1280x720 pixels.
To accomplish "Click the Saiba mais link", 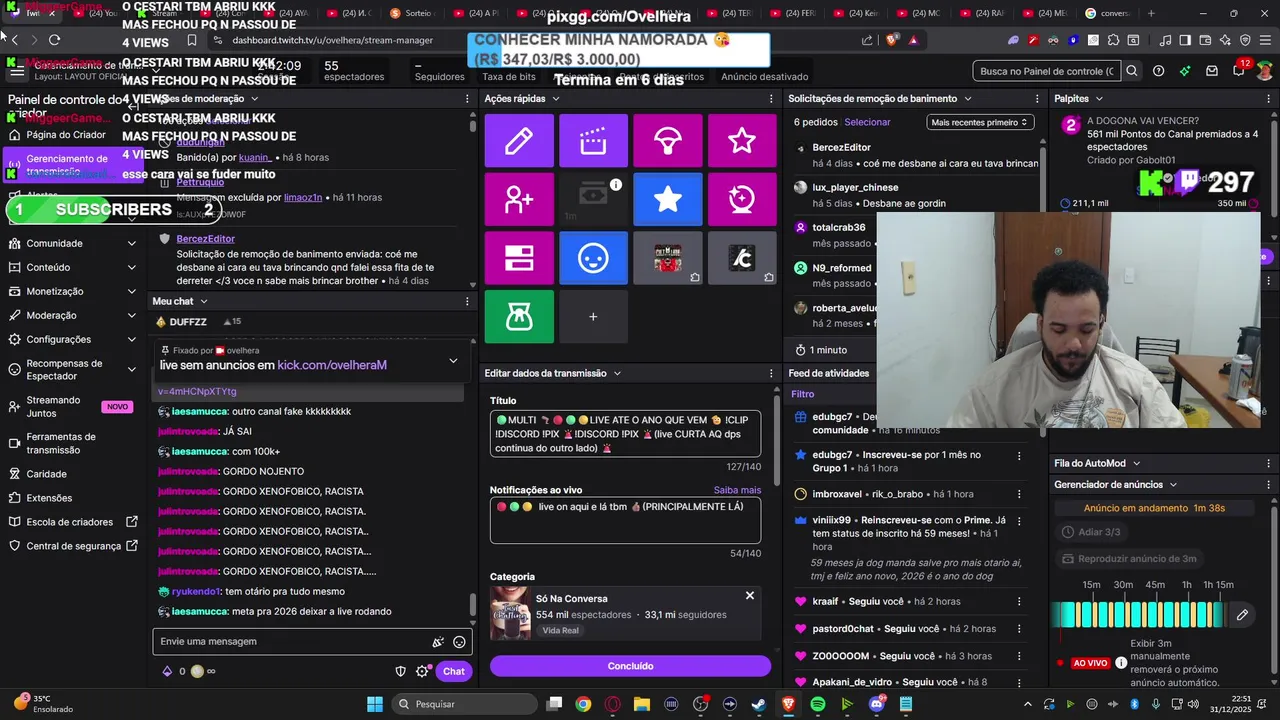I will [737, 490].
